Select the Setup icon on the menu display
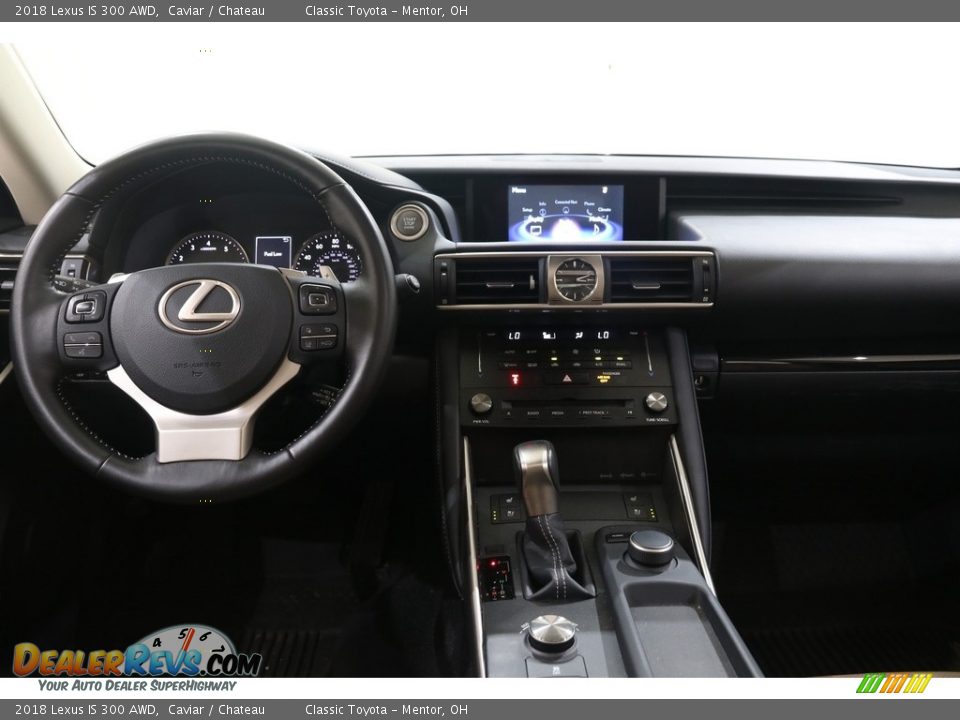This screenshot has width=960, height=720. (528, 210)
